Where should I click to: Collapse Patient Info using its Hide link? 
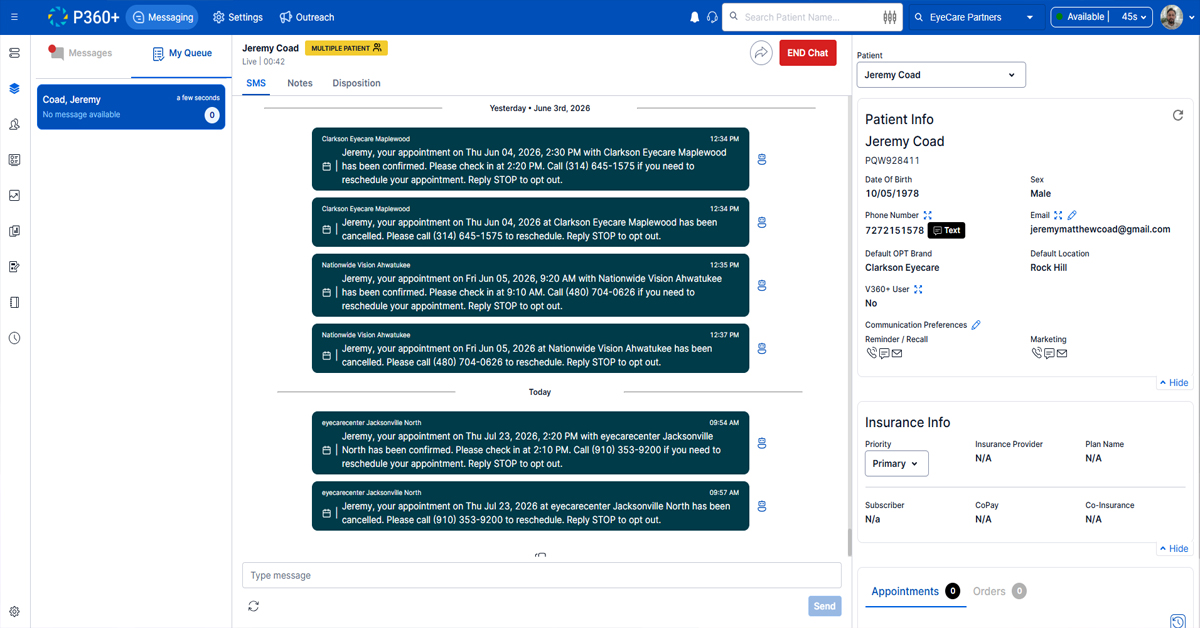(x=1174, y=383)
